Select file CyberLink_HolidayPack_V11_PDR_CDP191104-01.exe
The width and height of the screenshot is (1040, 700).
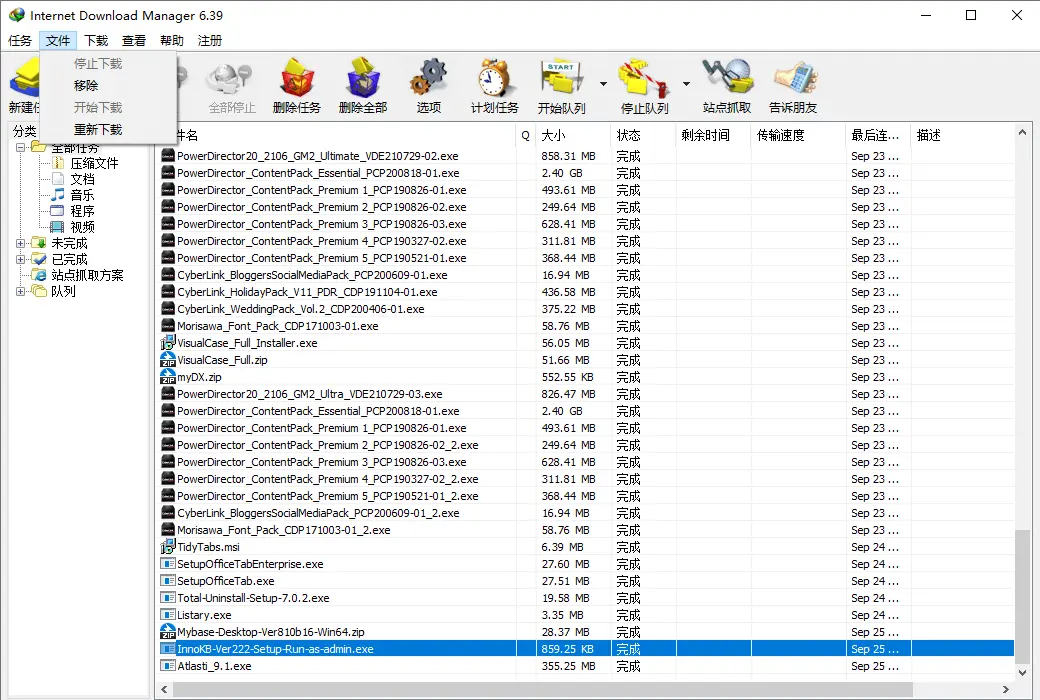coord(307,292)
